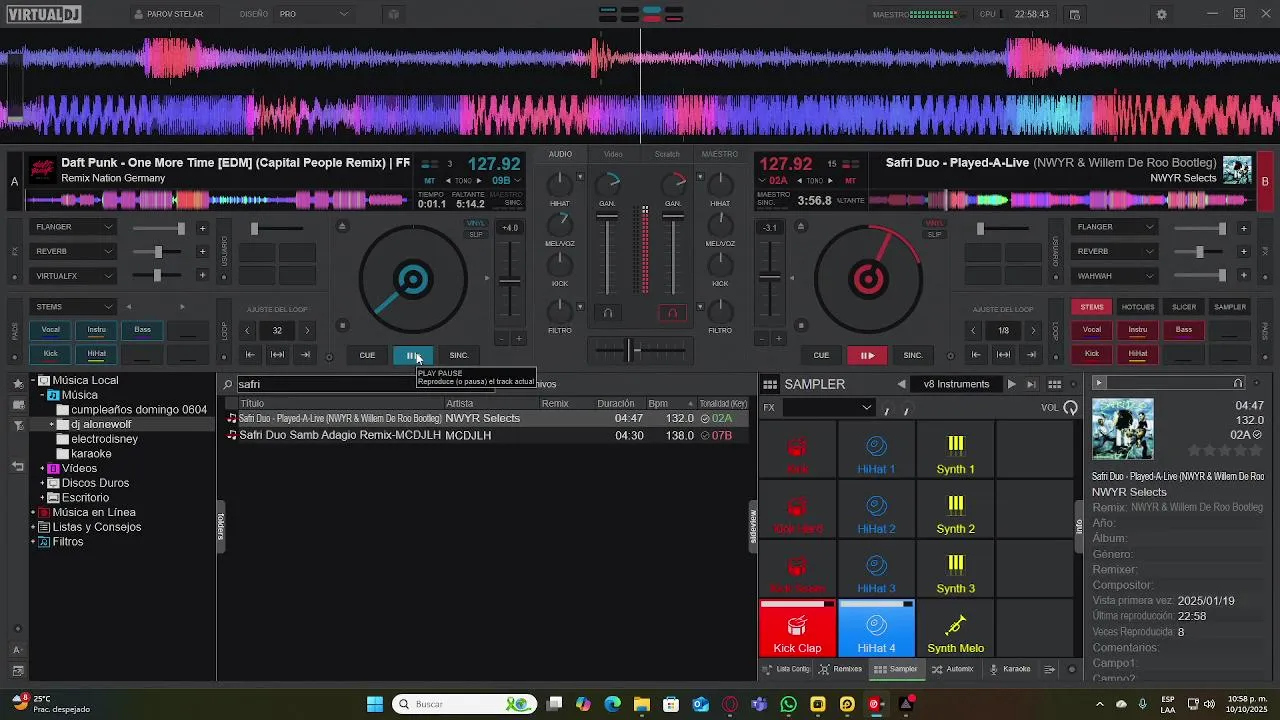Viewport: 1280px width, 720px height.
Task: Eject the track from deck A
Action: coord(342,226)
